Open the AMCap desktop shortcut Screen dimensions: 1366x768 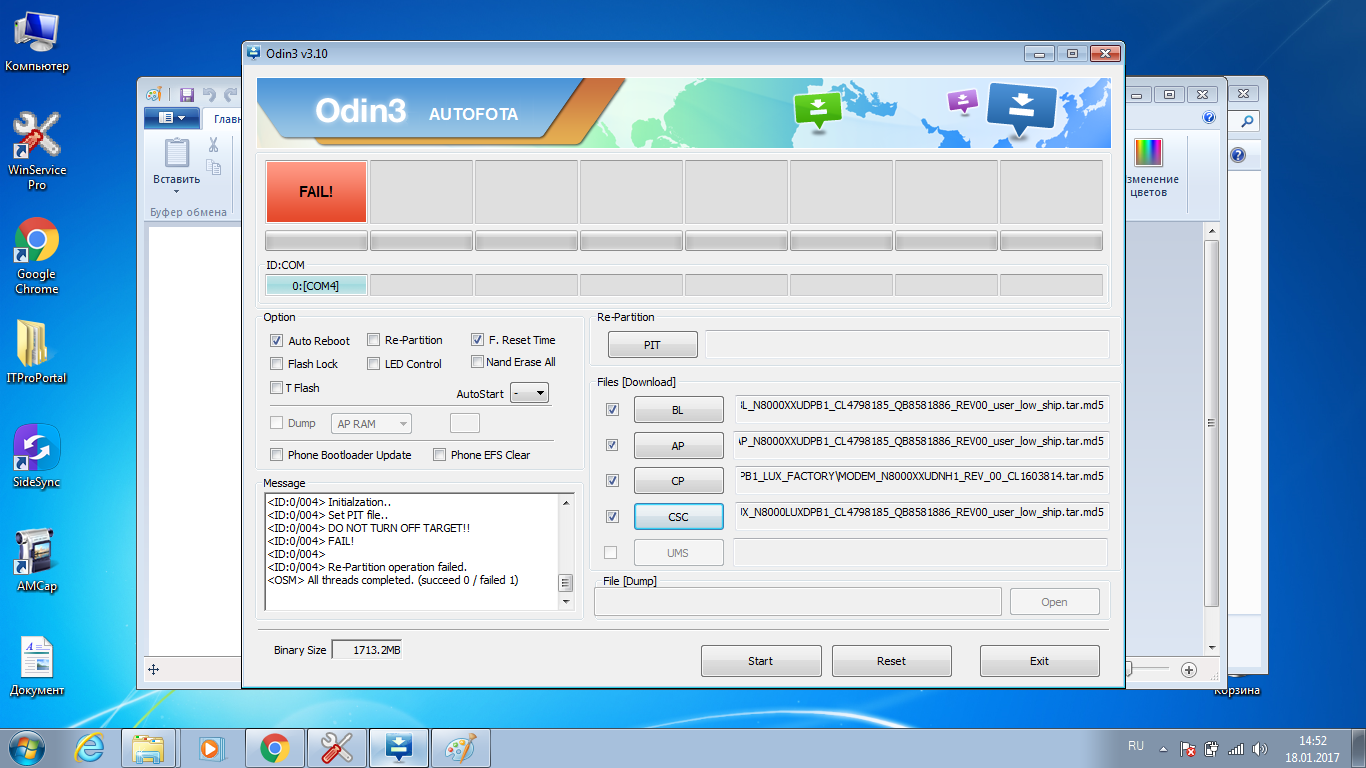[37, 561]
